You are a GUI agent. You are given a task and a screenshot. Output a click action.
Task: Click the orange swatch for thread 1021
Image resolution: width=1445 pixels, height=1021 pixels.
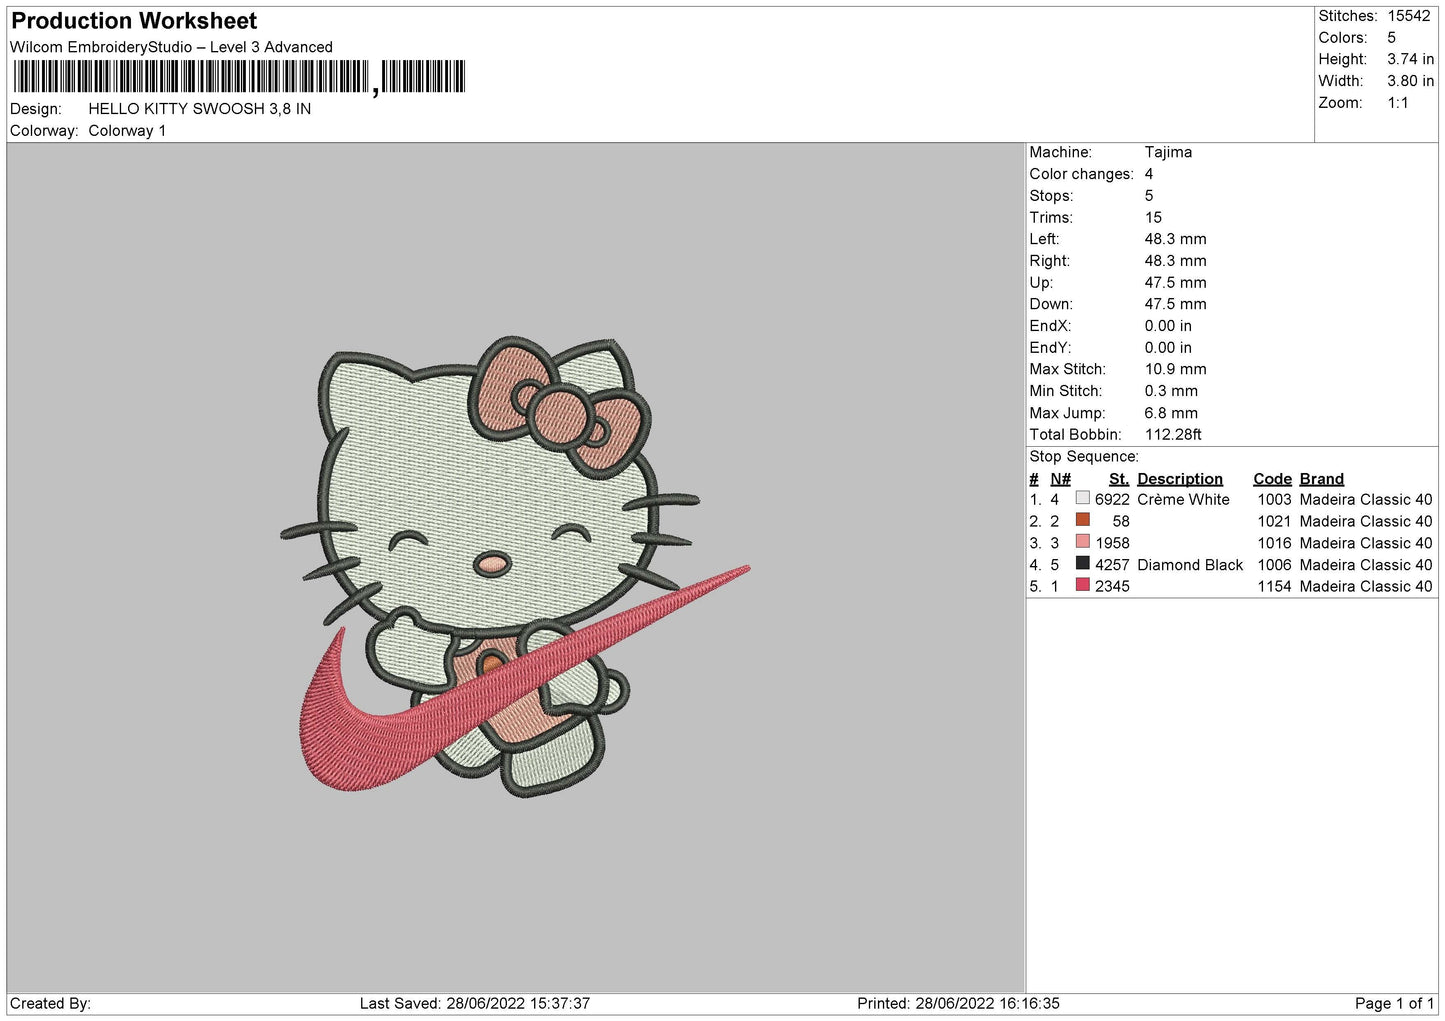point(1082,520)
